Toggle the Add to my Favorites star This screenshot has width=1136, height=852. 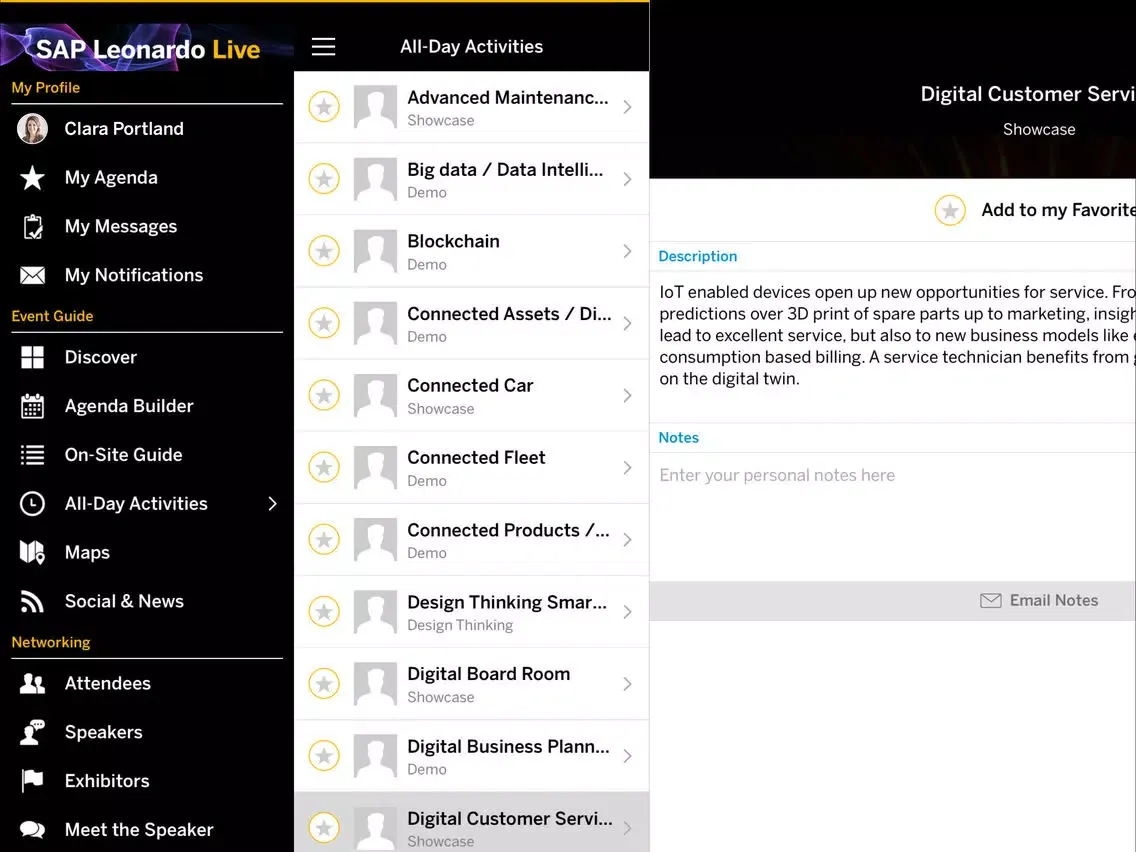click(950, 210)
